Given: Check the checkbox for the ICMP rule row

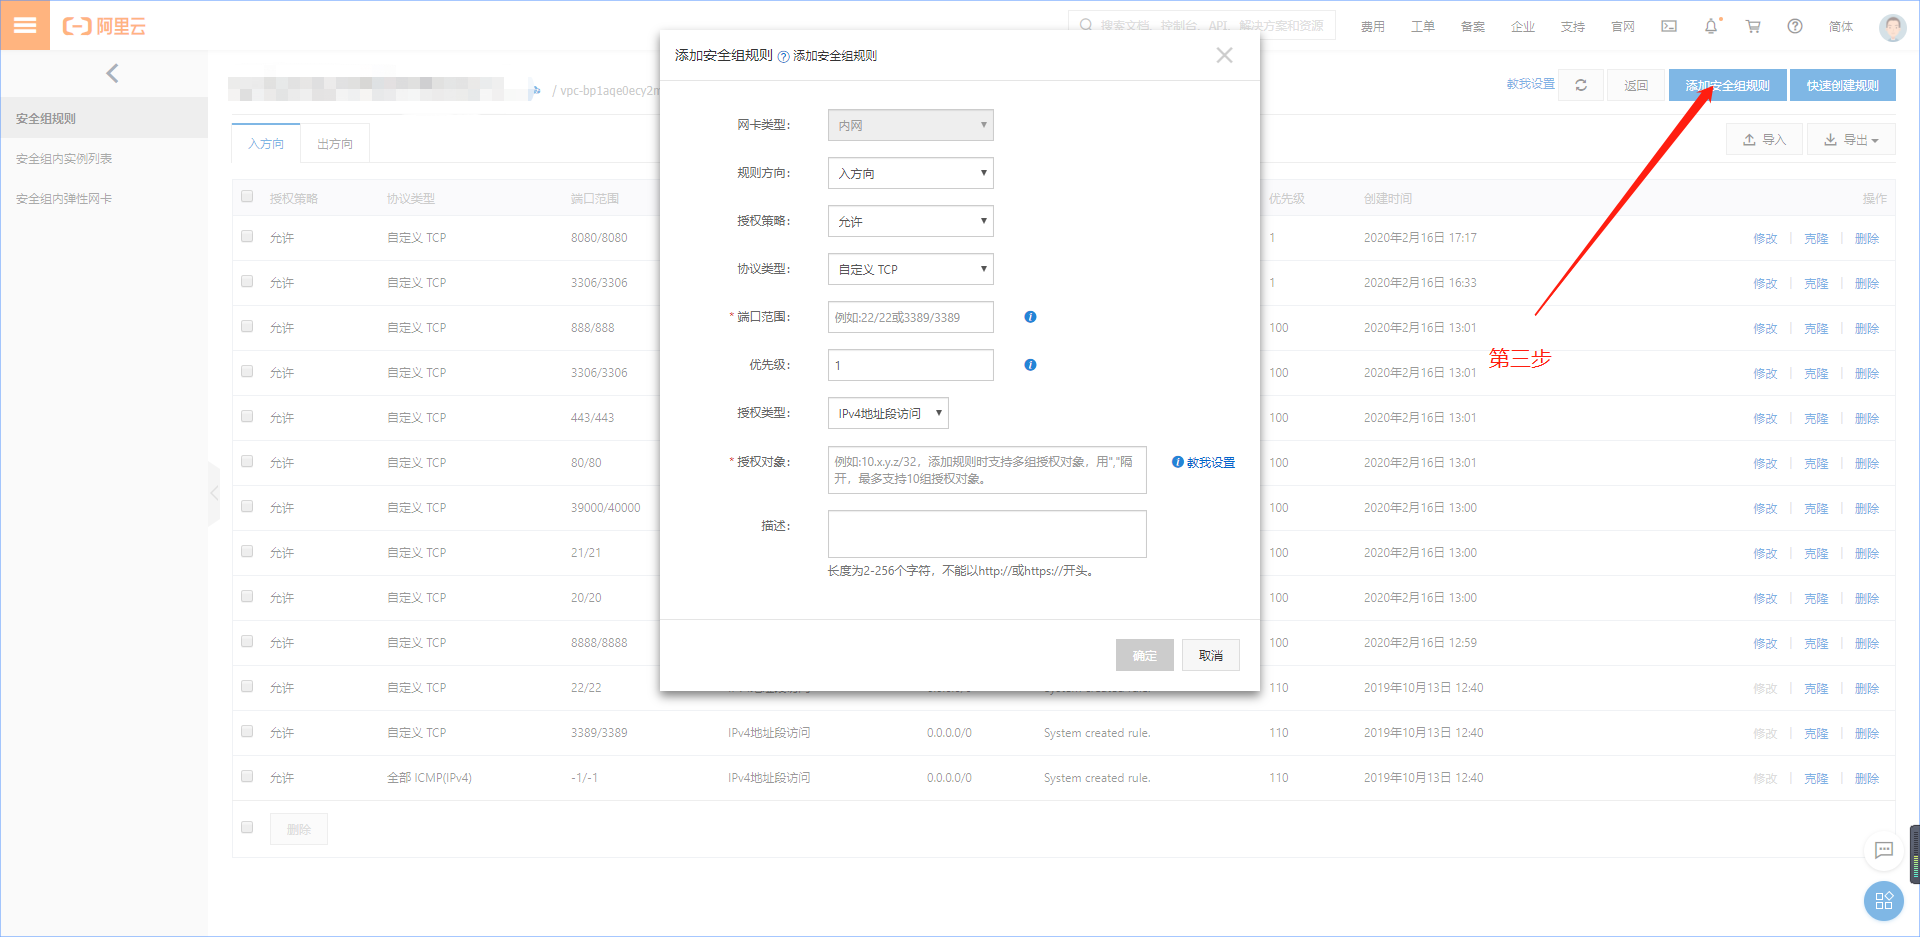Looking at the screenshot, I should [x=246, y=777].
